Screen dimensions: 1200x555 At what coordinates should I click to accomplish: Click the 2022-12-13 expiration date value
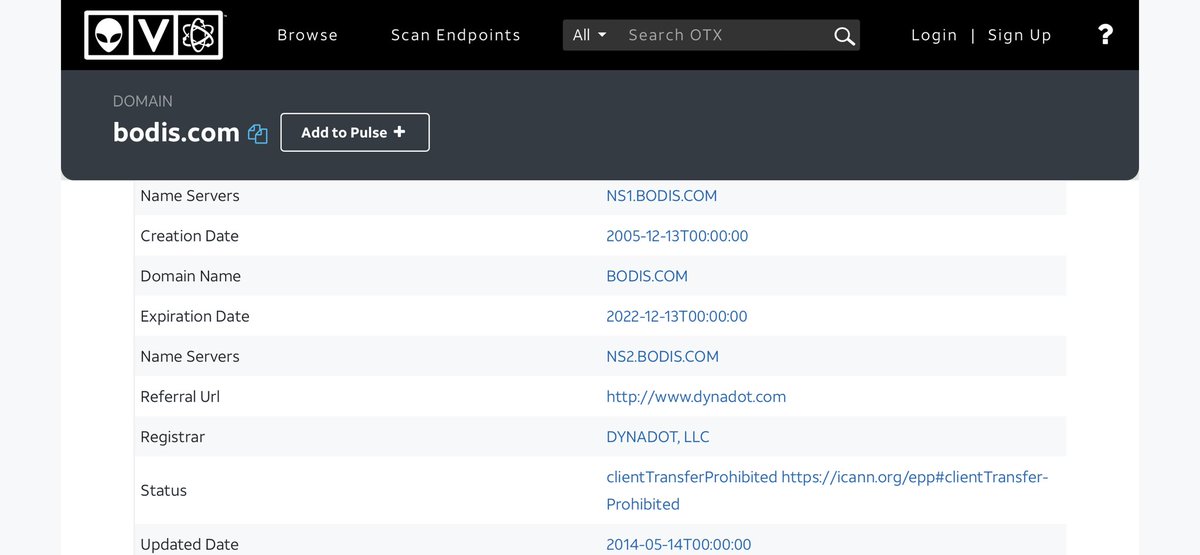pyautogui.click(x=676, y=316)
